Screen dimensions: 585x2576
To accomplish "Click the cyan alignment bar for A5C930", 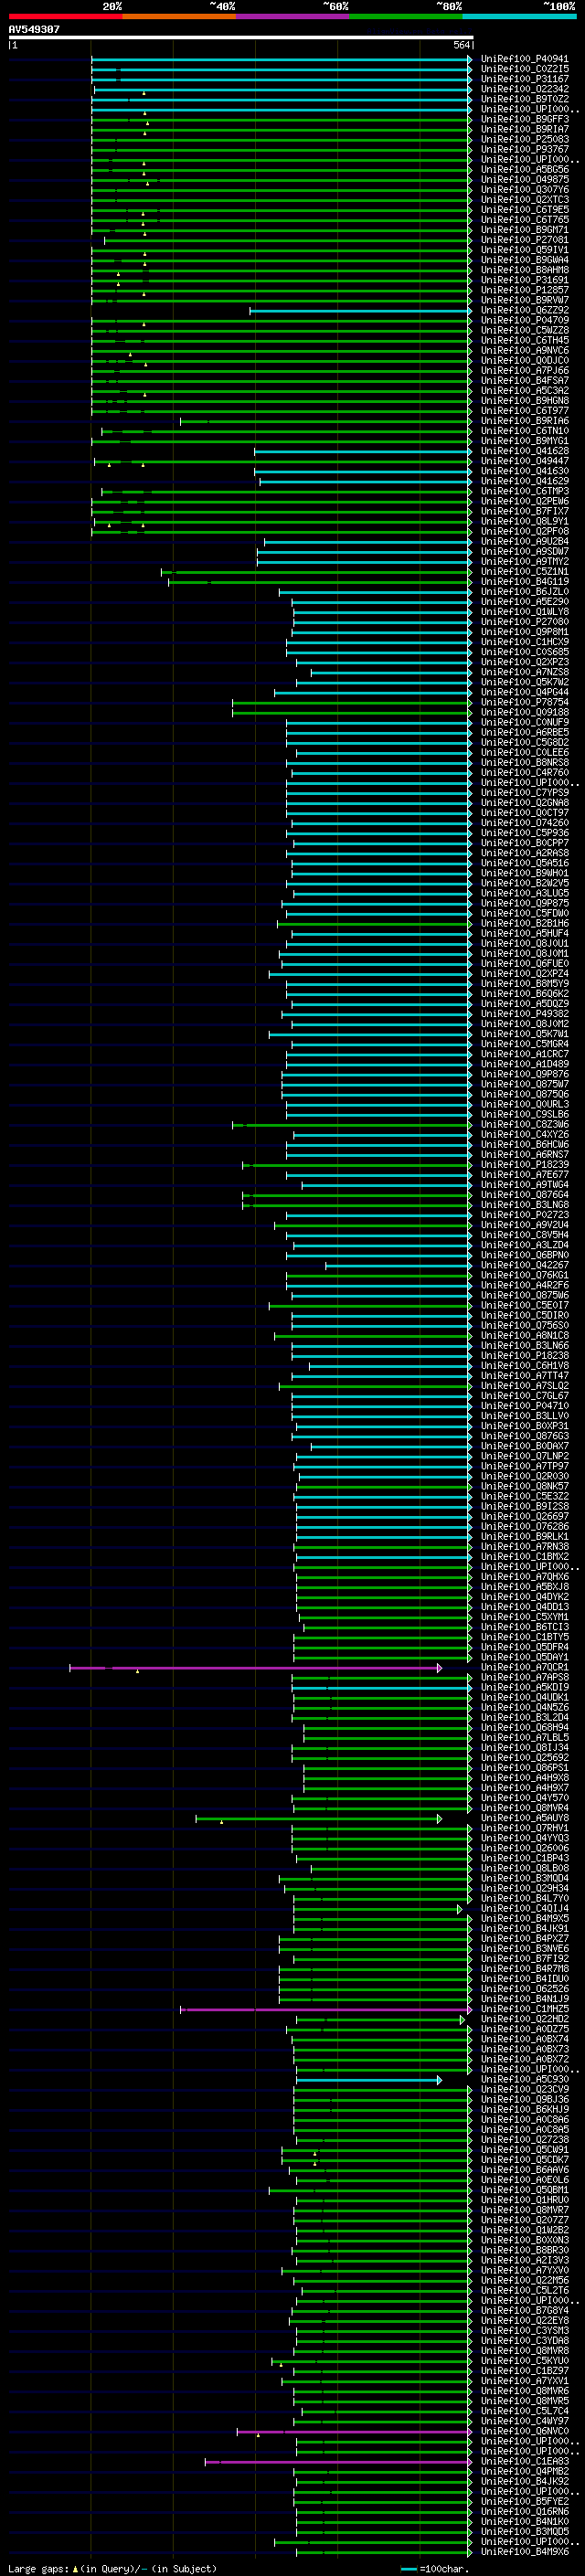I will click(x=369, y=2080).
